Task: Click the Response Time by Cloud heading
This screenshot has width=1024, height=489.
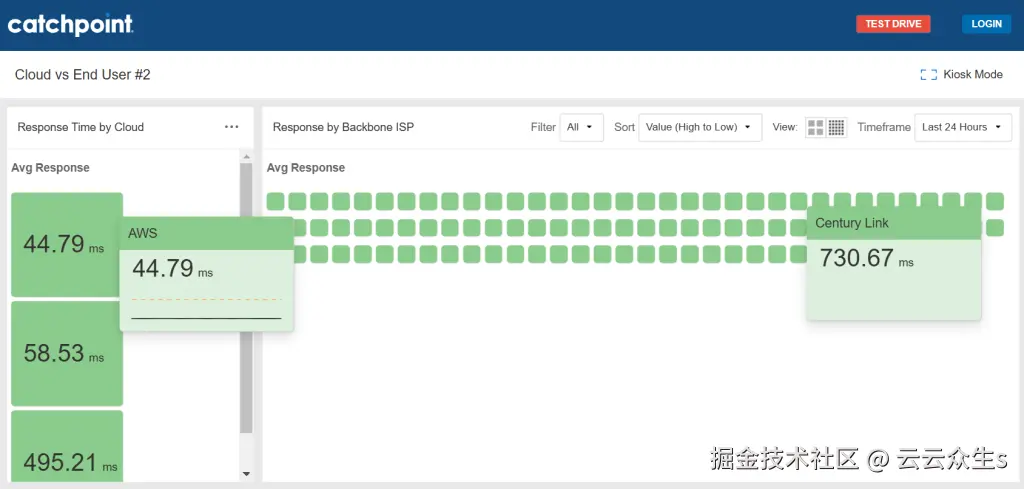Action: 80,127
